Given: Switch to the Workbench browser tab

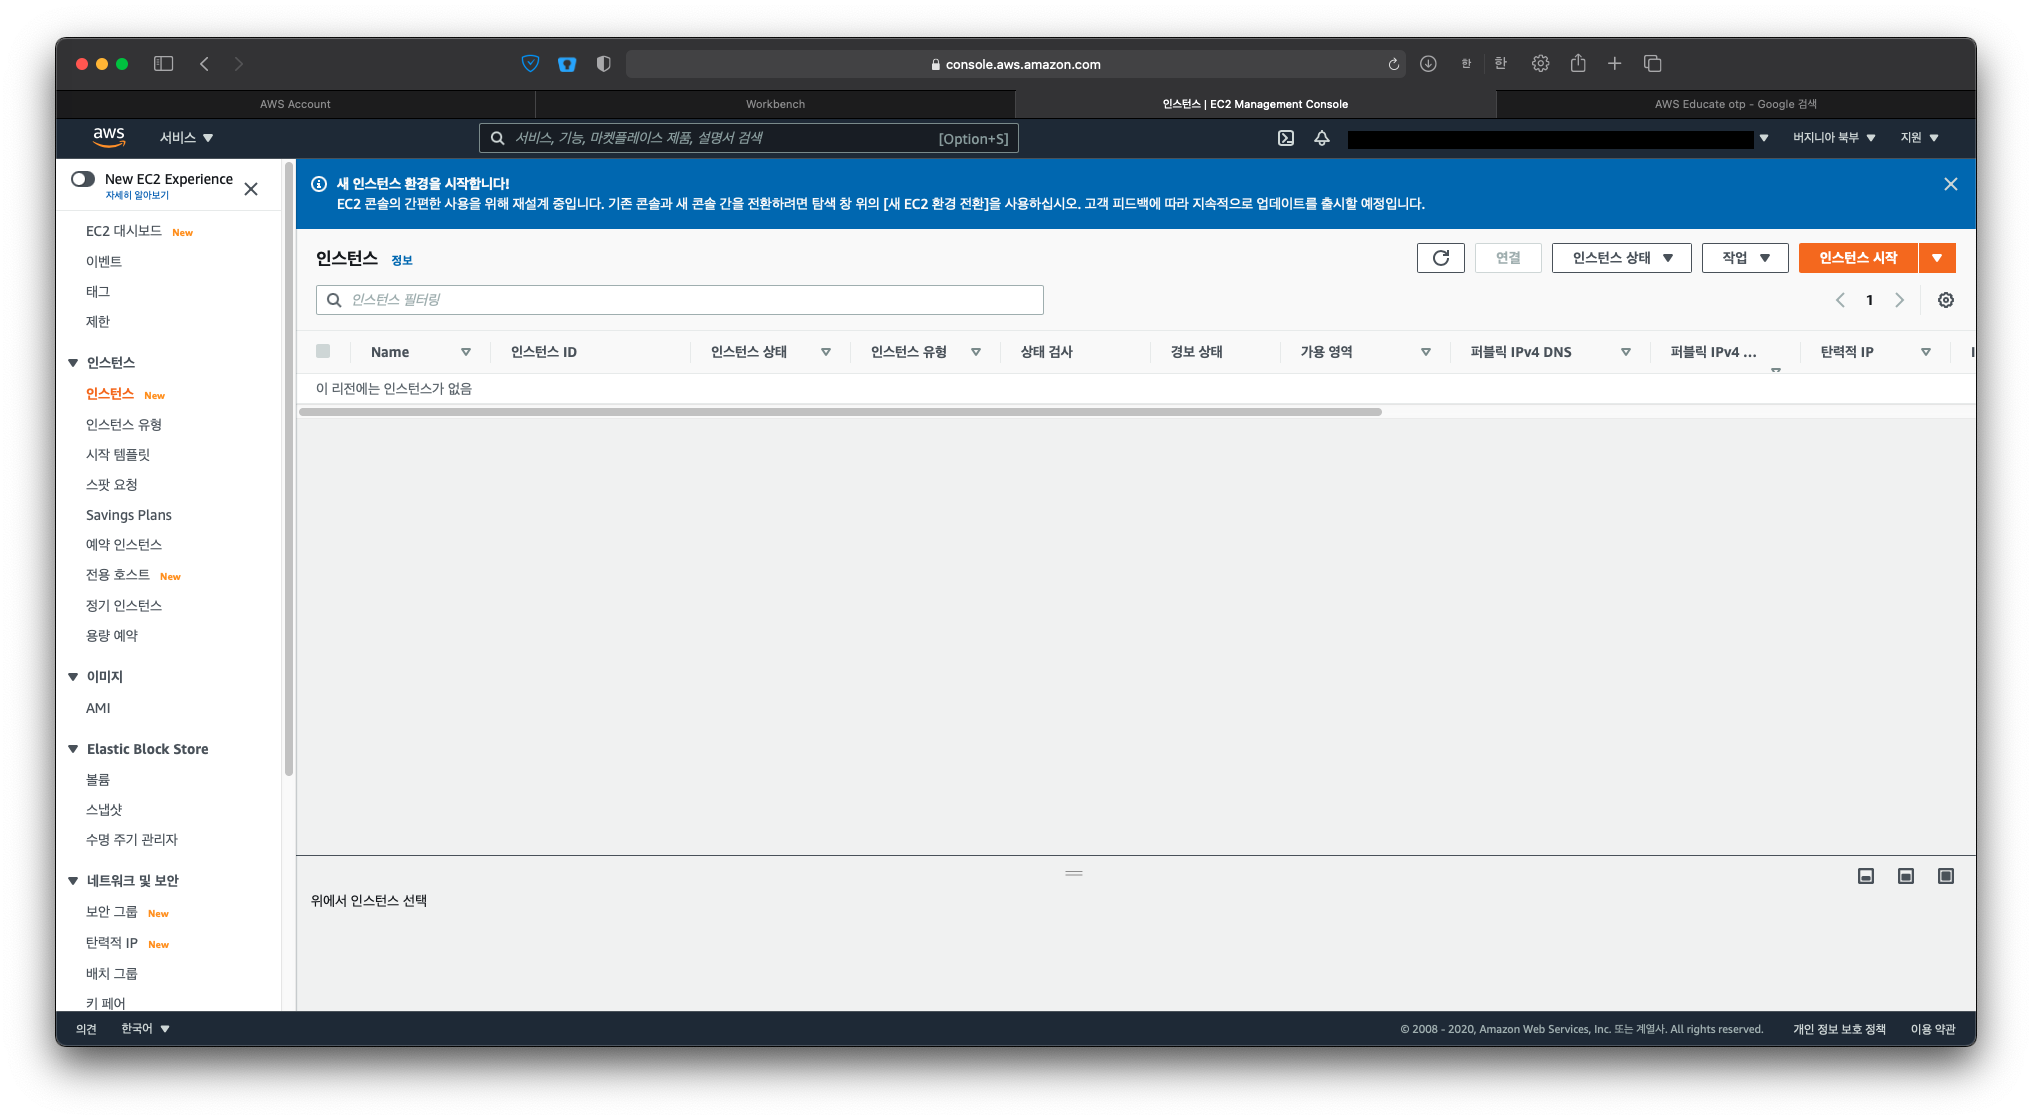Looking at the screenshot, I should [x=775, y=104].
